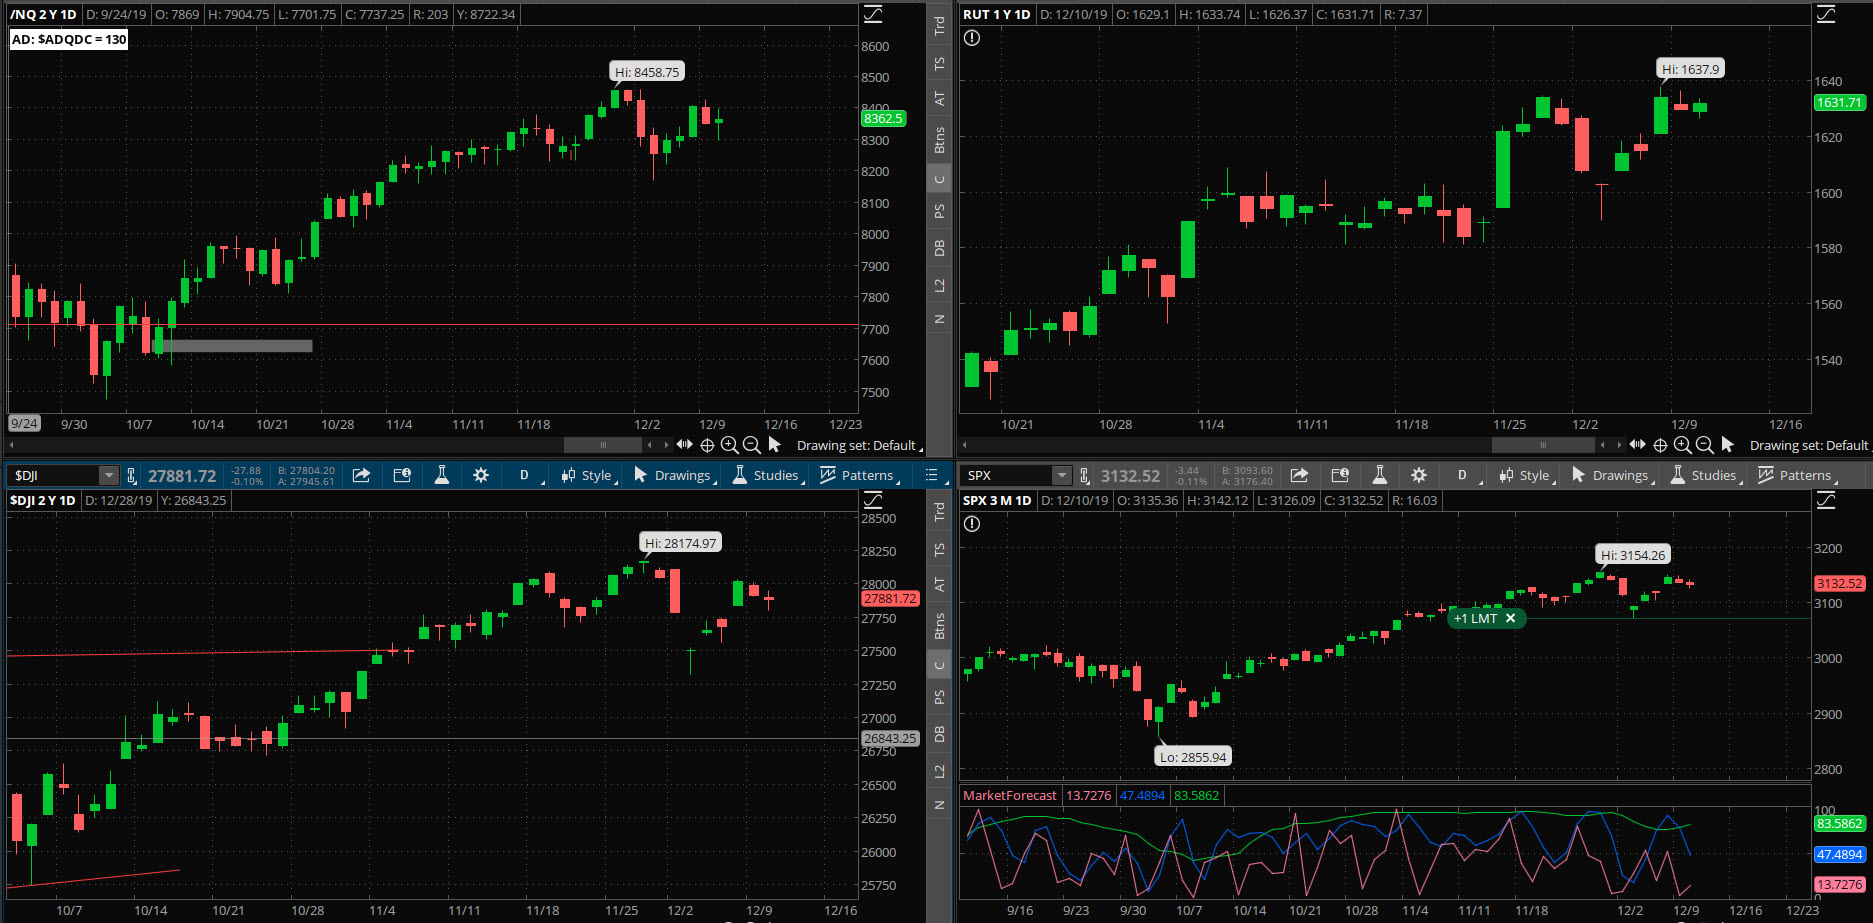The height and width of the screenshot is (923, 1873).
Task: Open $DJI chart hamburger menu icon
Action: coord(932,475)
